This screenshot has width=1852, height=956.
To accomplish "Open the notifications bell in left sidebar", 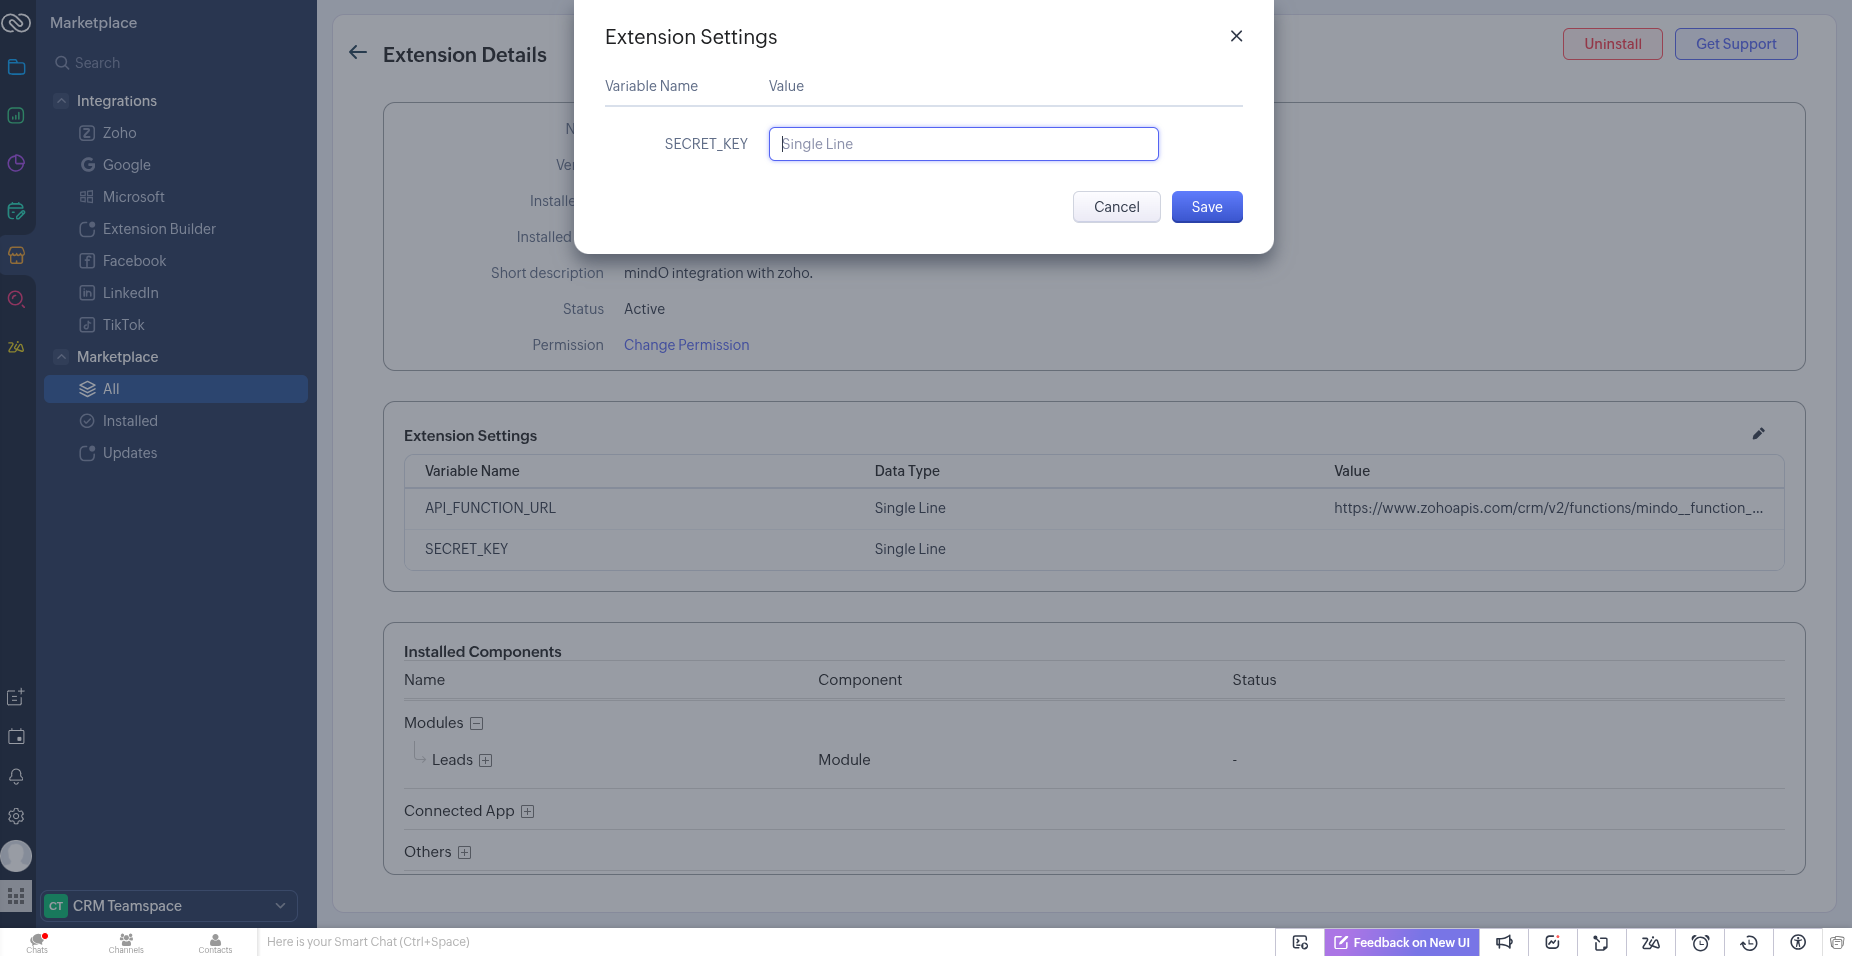I will tap(16, 777).
